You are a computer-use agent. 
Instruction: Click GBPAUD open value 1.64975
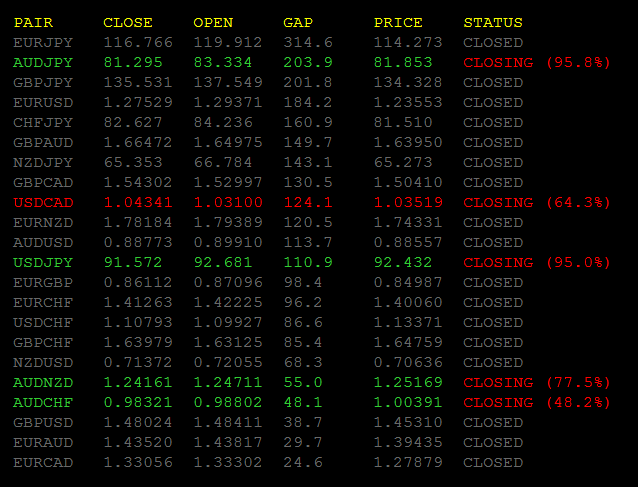pyautogui.click(x=228, y=142)
